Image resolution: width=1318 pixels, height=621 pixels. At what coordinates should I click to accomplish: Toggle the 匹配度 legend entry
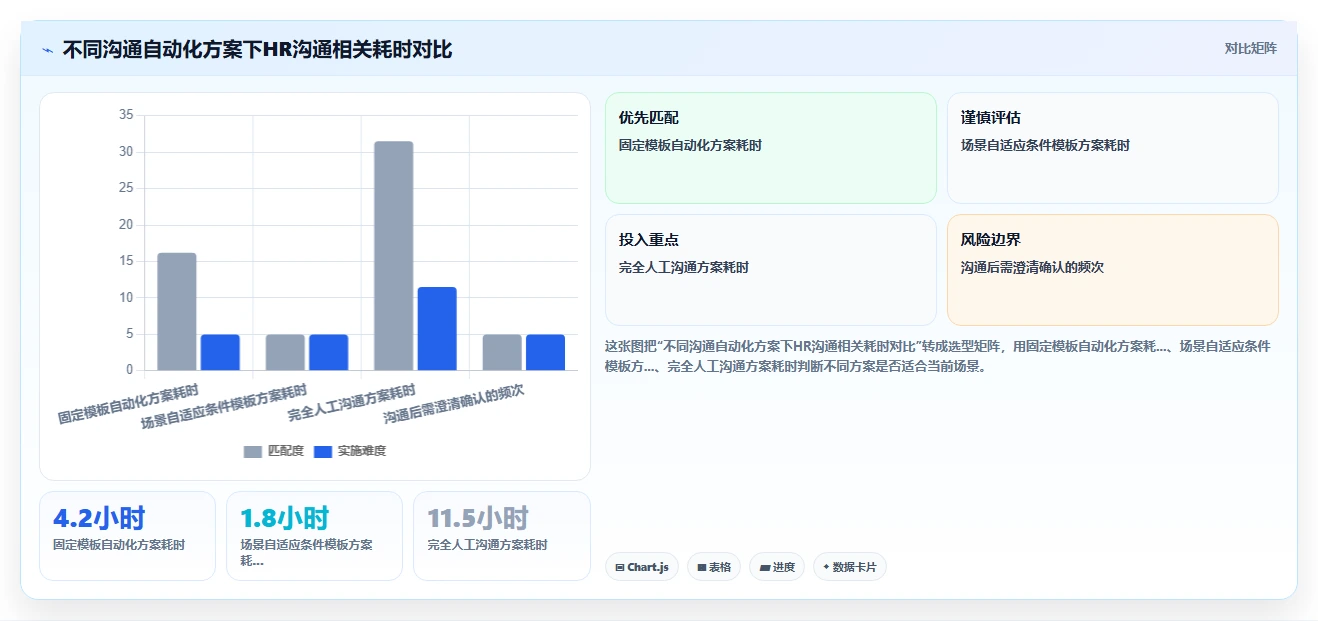[274, 451]
